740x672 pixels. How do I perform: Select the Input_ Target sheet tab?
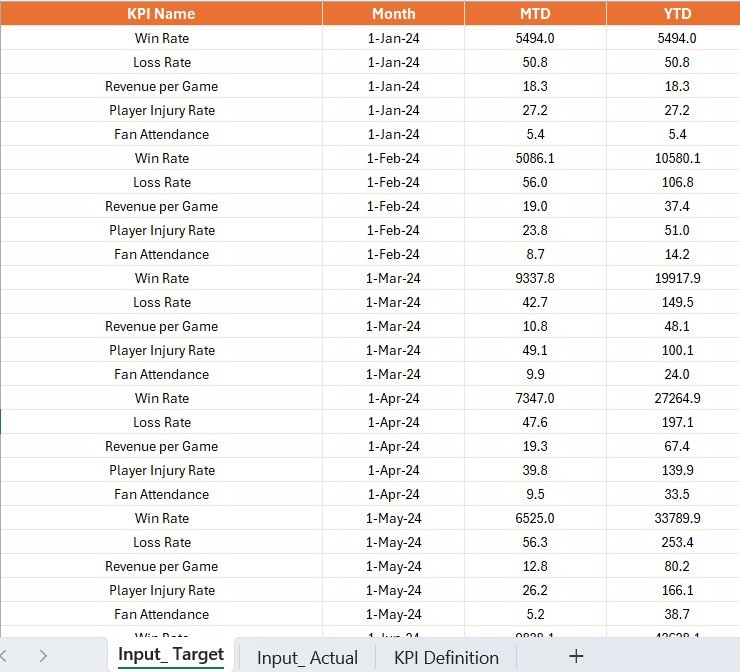click(171, 655)
